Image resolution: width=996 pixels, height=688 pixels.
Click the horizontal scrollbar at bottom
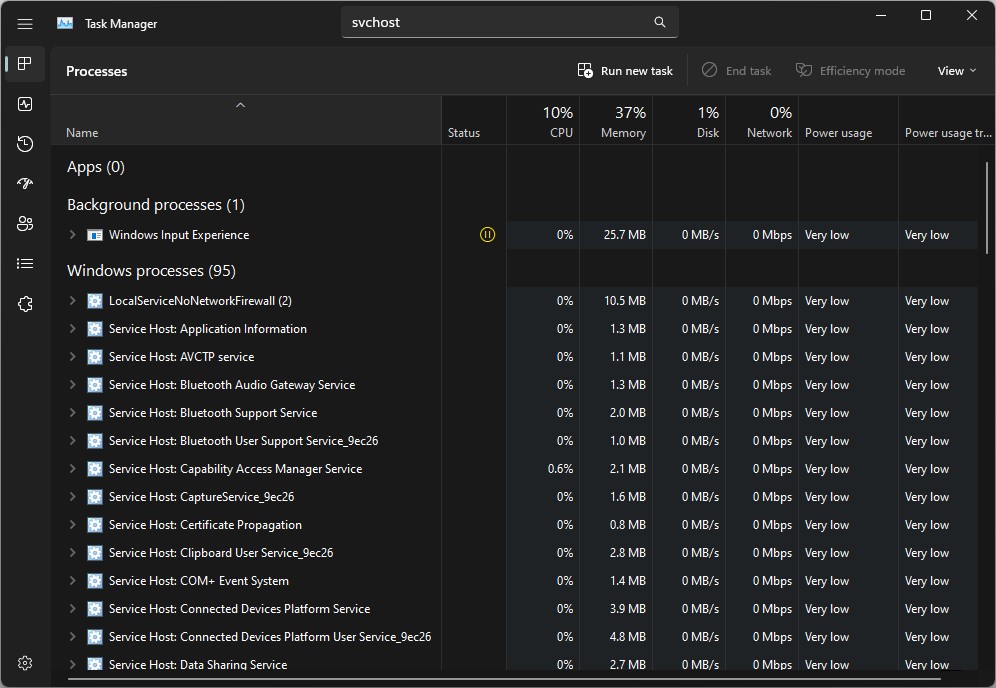coord(503,679)
